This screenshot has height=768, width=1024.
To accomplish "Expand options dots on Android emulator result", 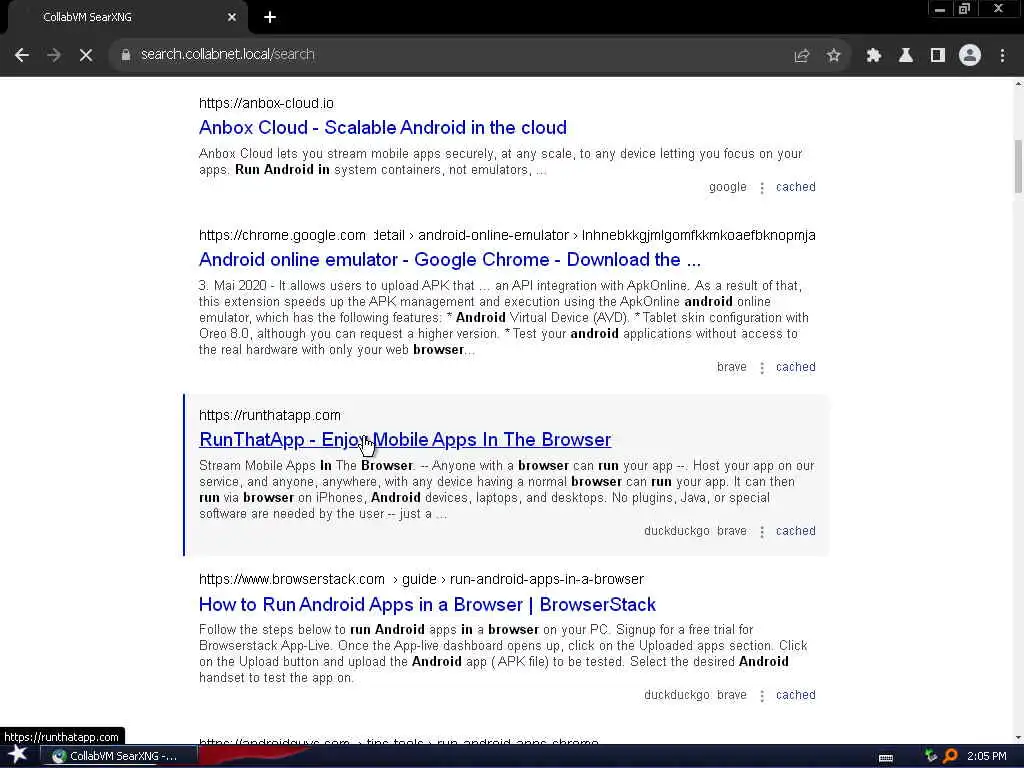I will pyautogui.click(x=761, y=368).
